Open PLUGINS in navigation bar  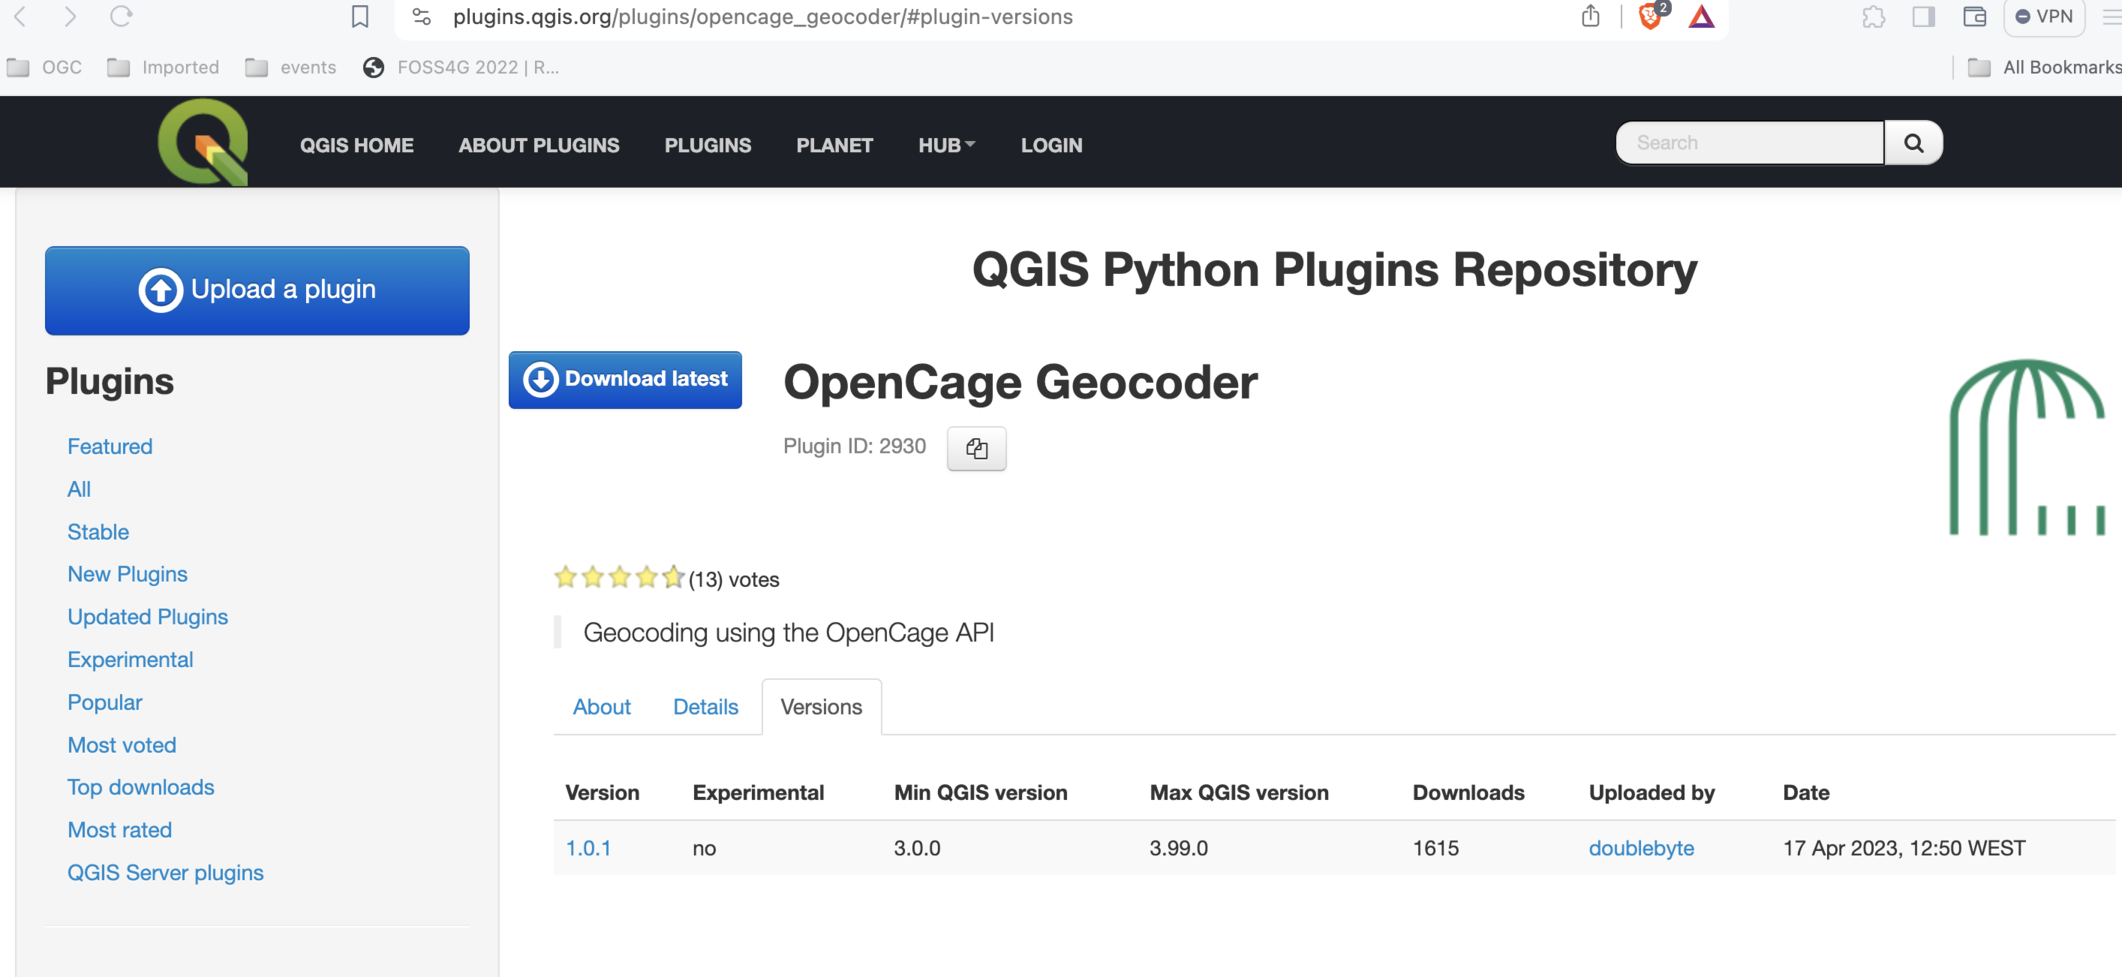point(708,145)
